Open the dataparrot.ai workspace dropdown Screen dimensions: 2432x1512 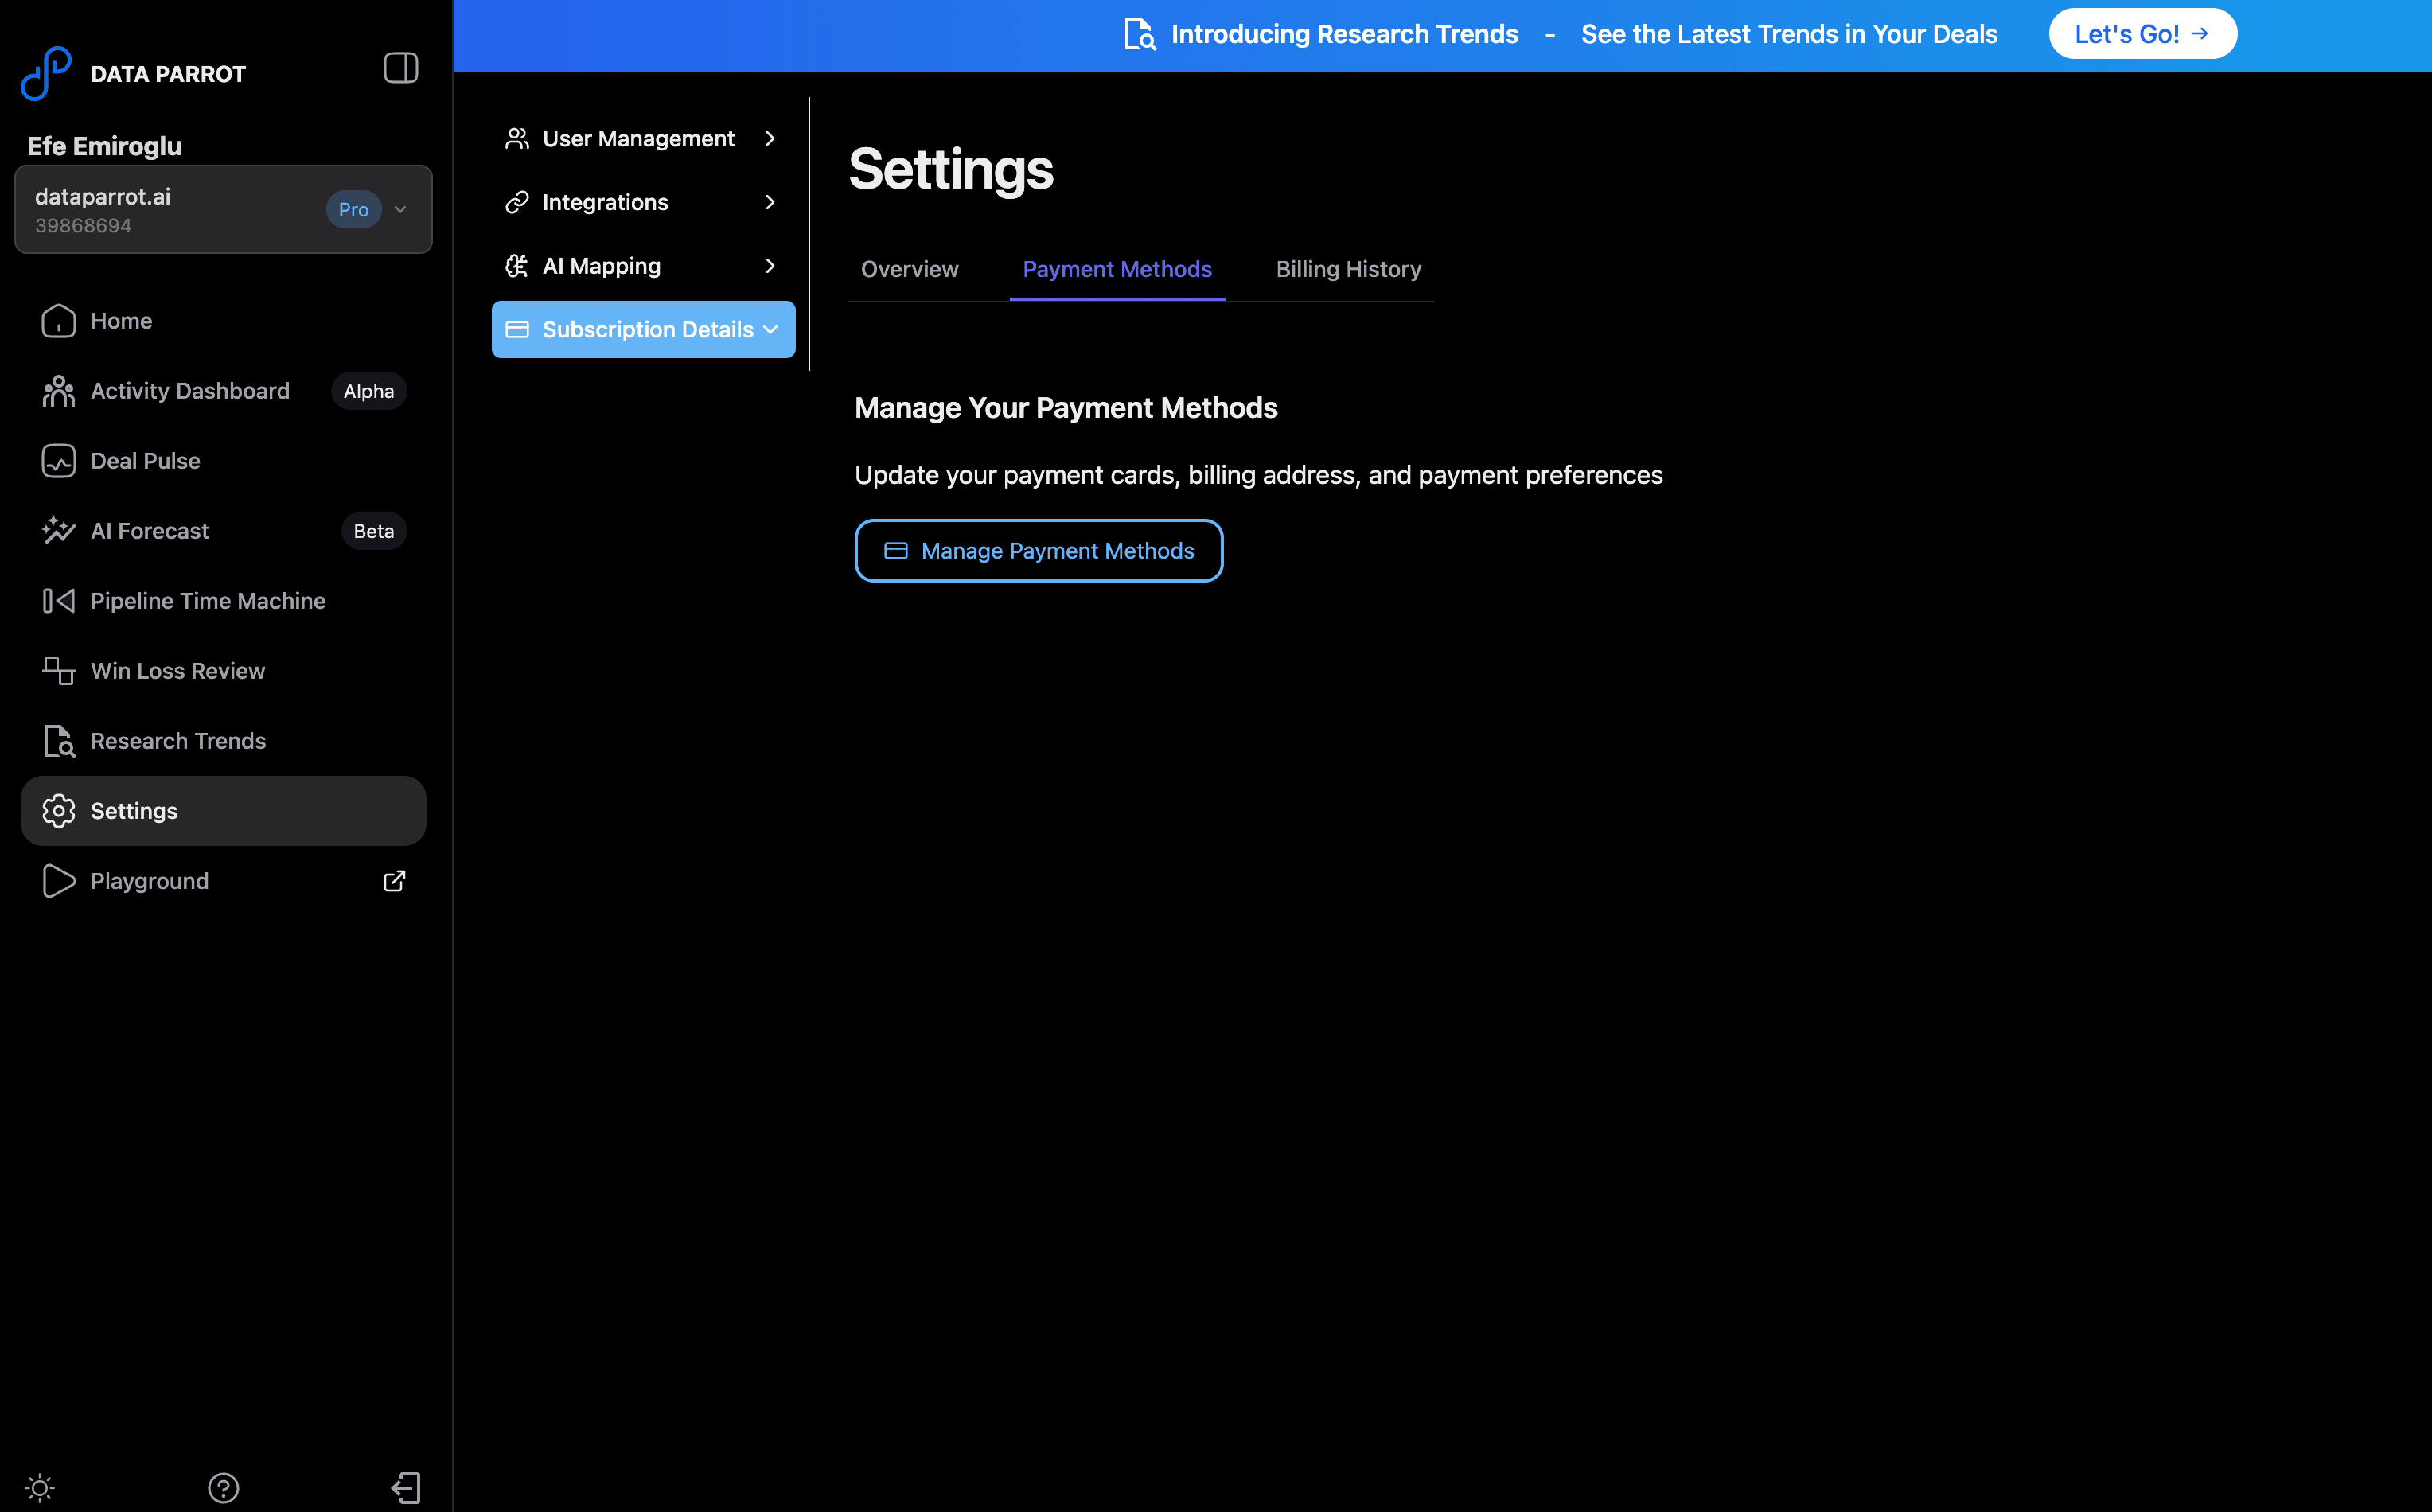tap(223, 209)
